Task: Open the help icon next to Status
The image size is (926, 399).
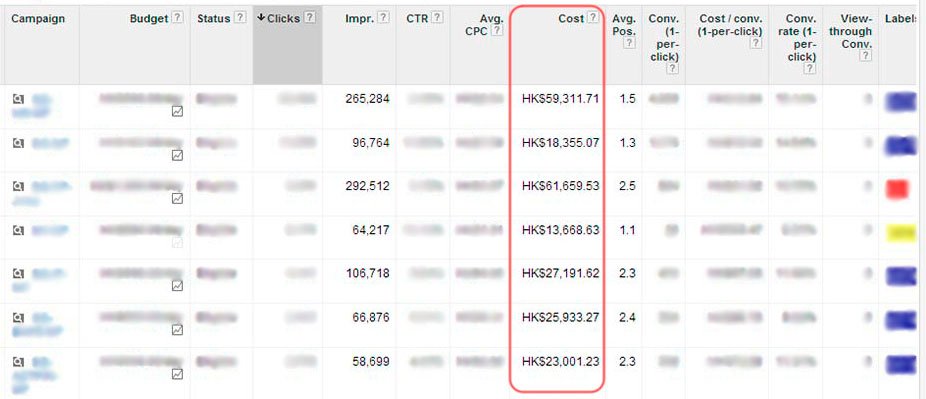Action: tap(239, 18)
